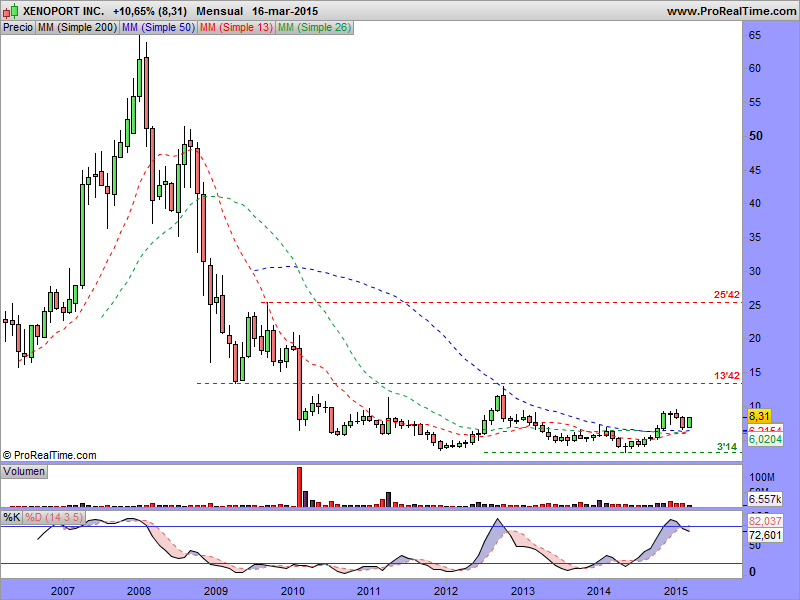The height and width of the screenshot is (600, 800).
Task: Click the 2008 label on time axis
Action: click(x=139, y=591)
